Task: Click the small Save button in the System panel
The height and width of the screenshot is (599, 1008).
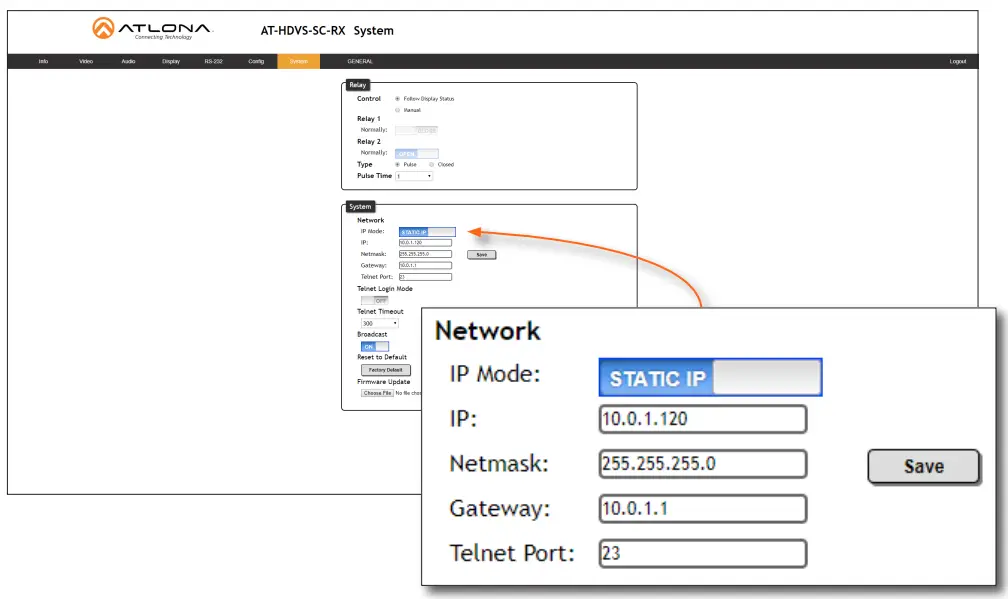Action: click(482, 255)
